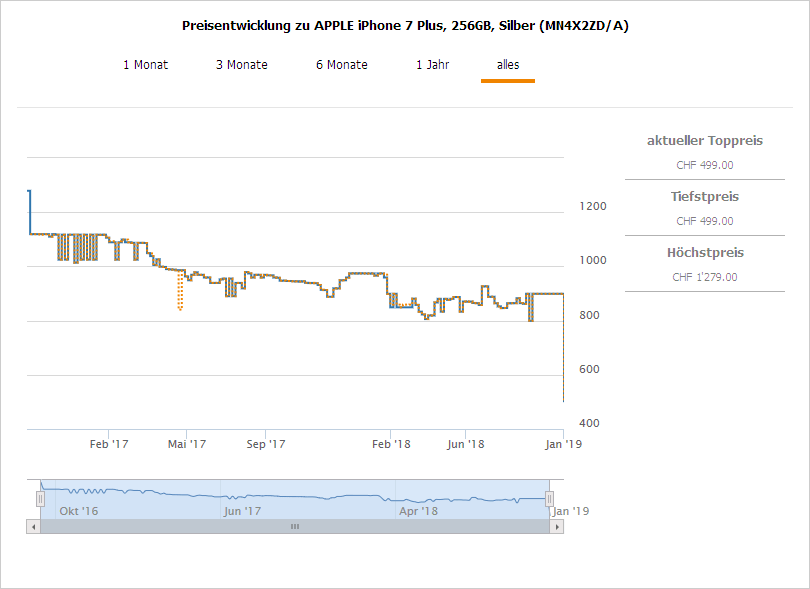Show the 6 Monate price history
The height and width of the screenshot is (589, 810).
[341, 65]
